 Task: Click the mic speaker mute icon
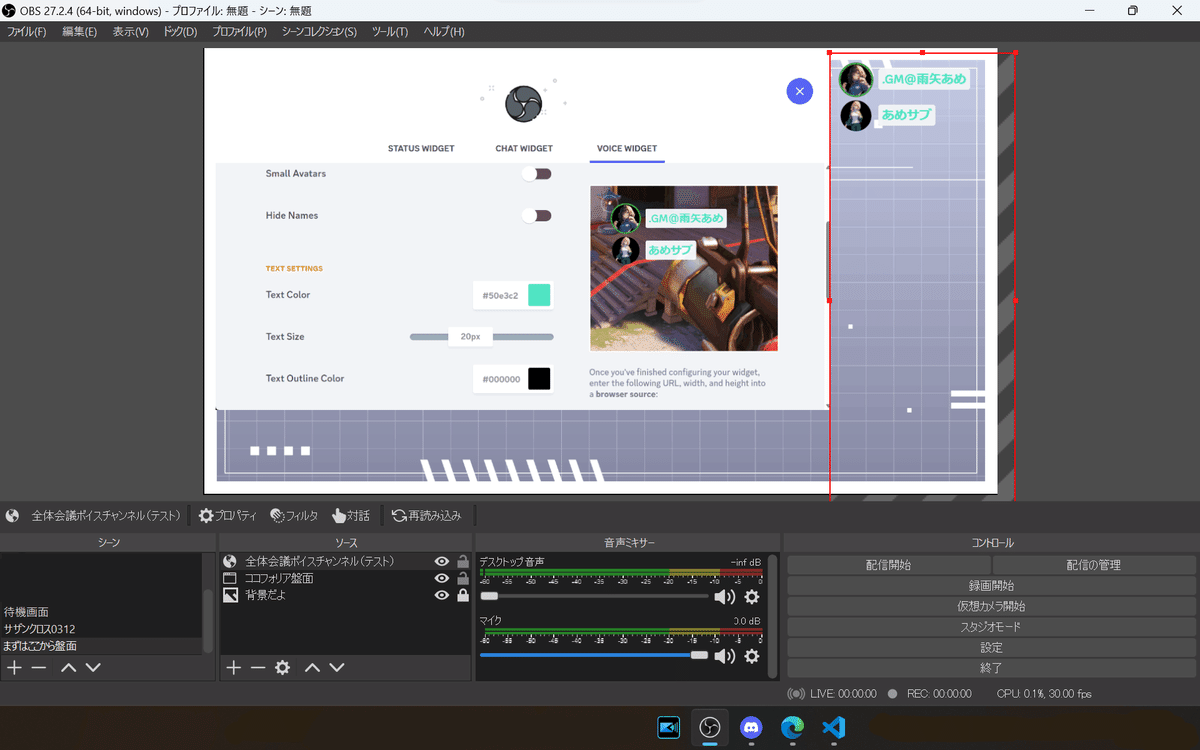pos(724,656)
